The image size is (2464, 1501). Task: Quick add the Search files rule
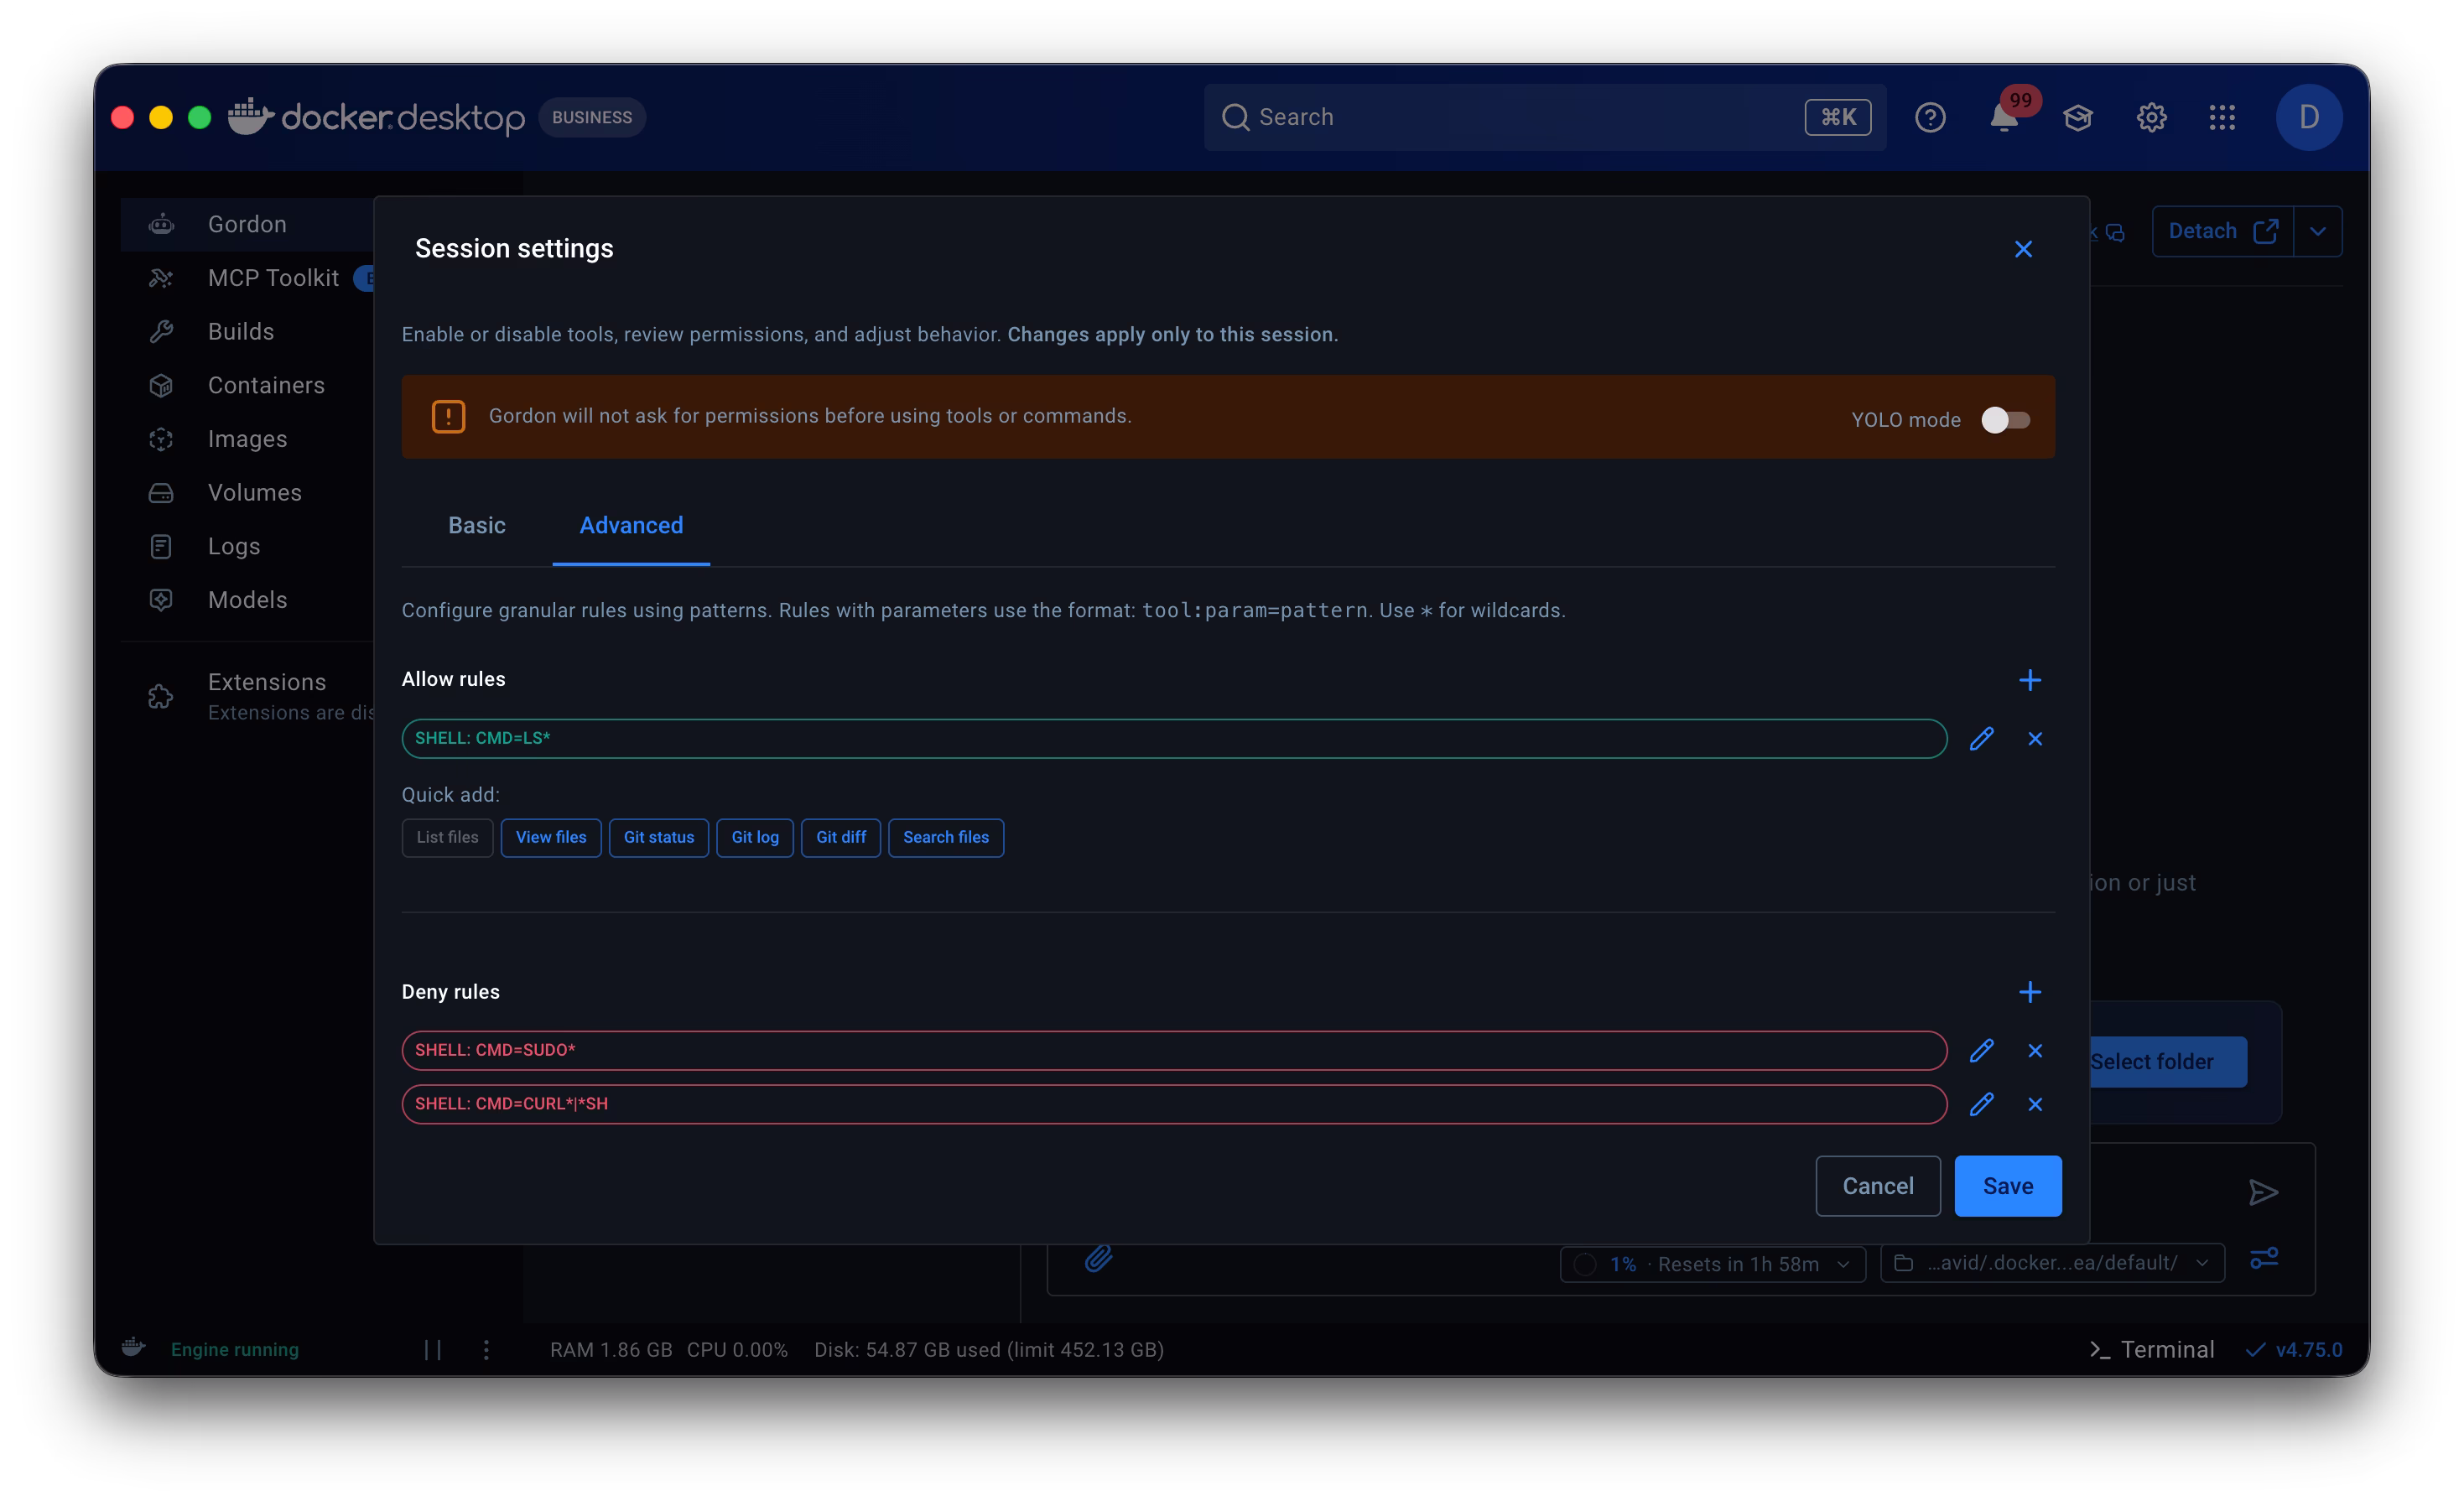(946, 837)
